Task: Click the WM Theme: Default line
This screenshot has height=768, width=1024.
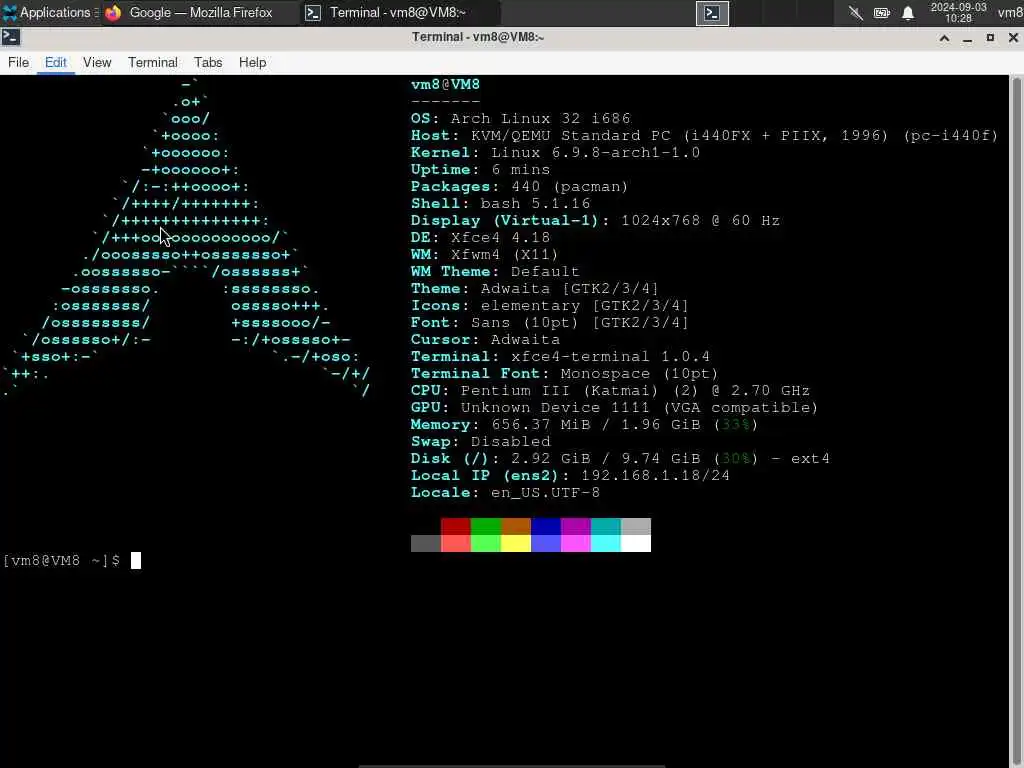Action: click(x=495, y=271)
